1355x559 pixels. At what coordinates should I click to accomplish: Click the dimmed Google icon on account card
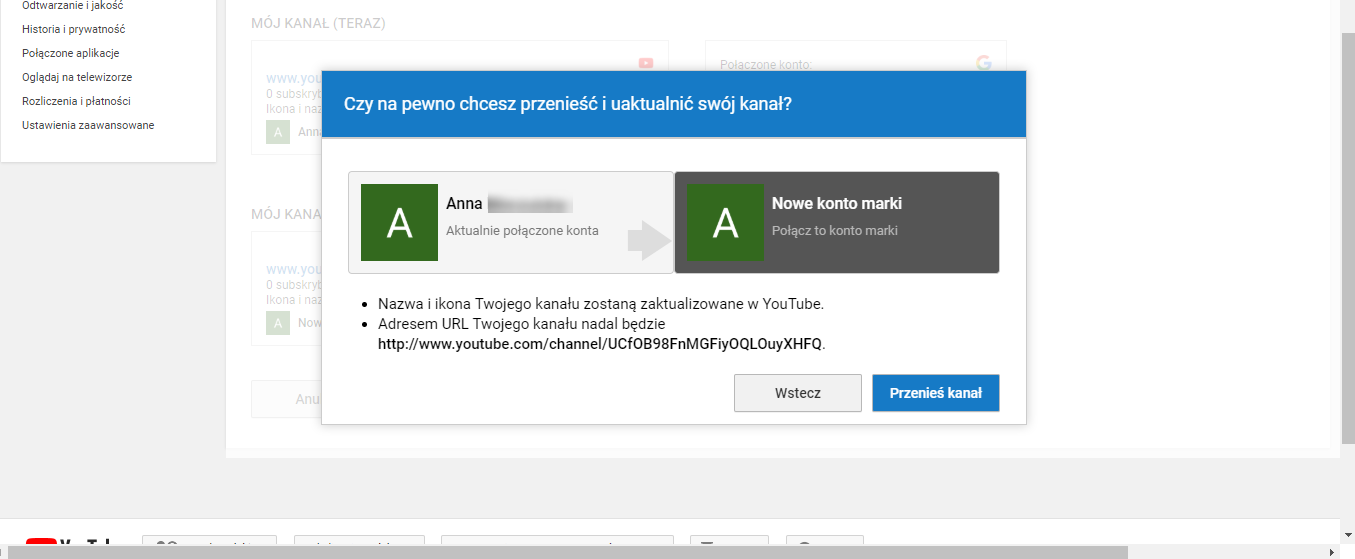point(984,63)
